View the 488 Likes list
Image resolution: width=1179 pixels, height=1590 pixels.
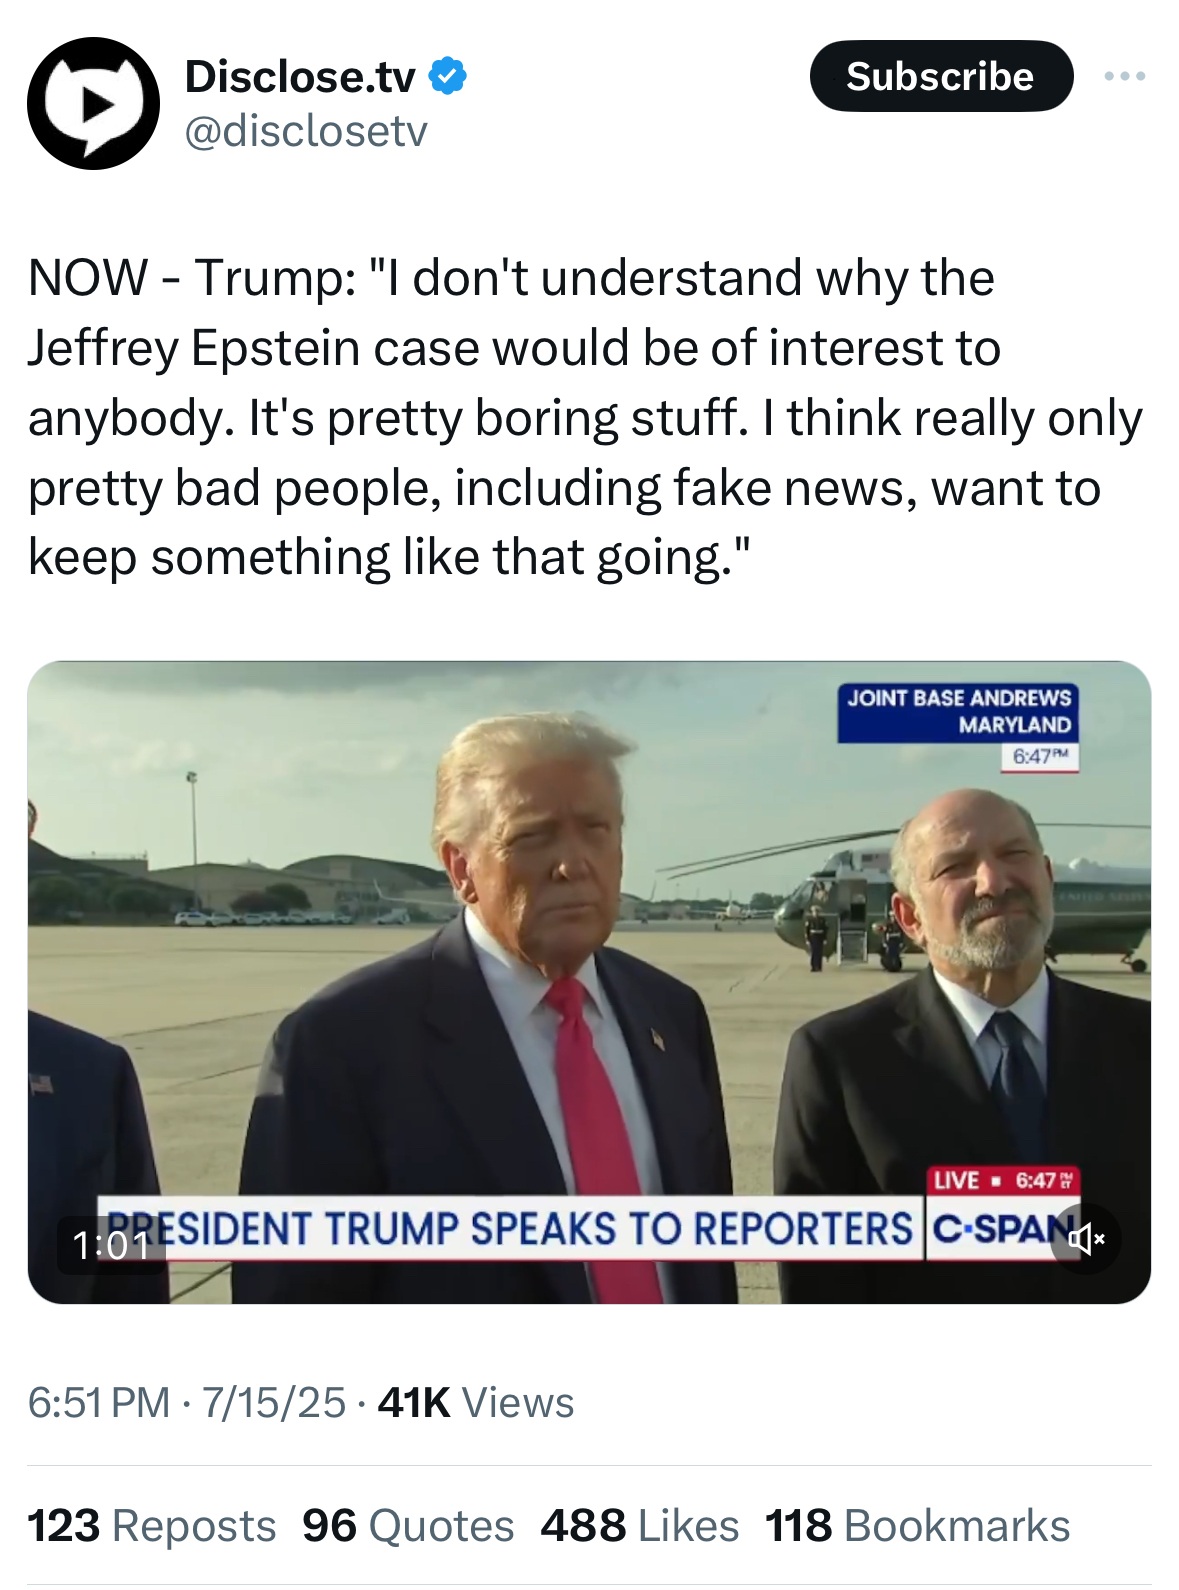click(640, 1526)
